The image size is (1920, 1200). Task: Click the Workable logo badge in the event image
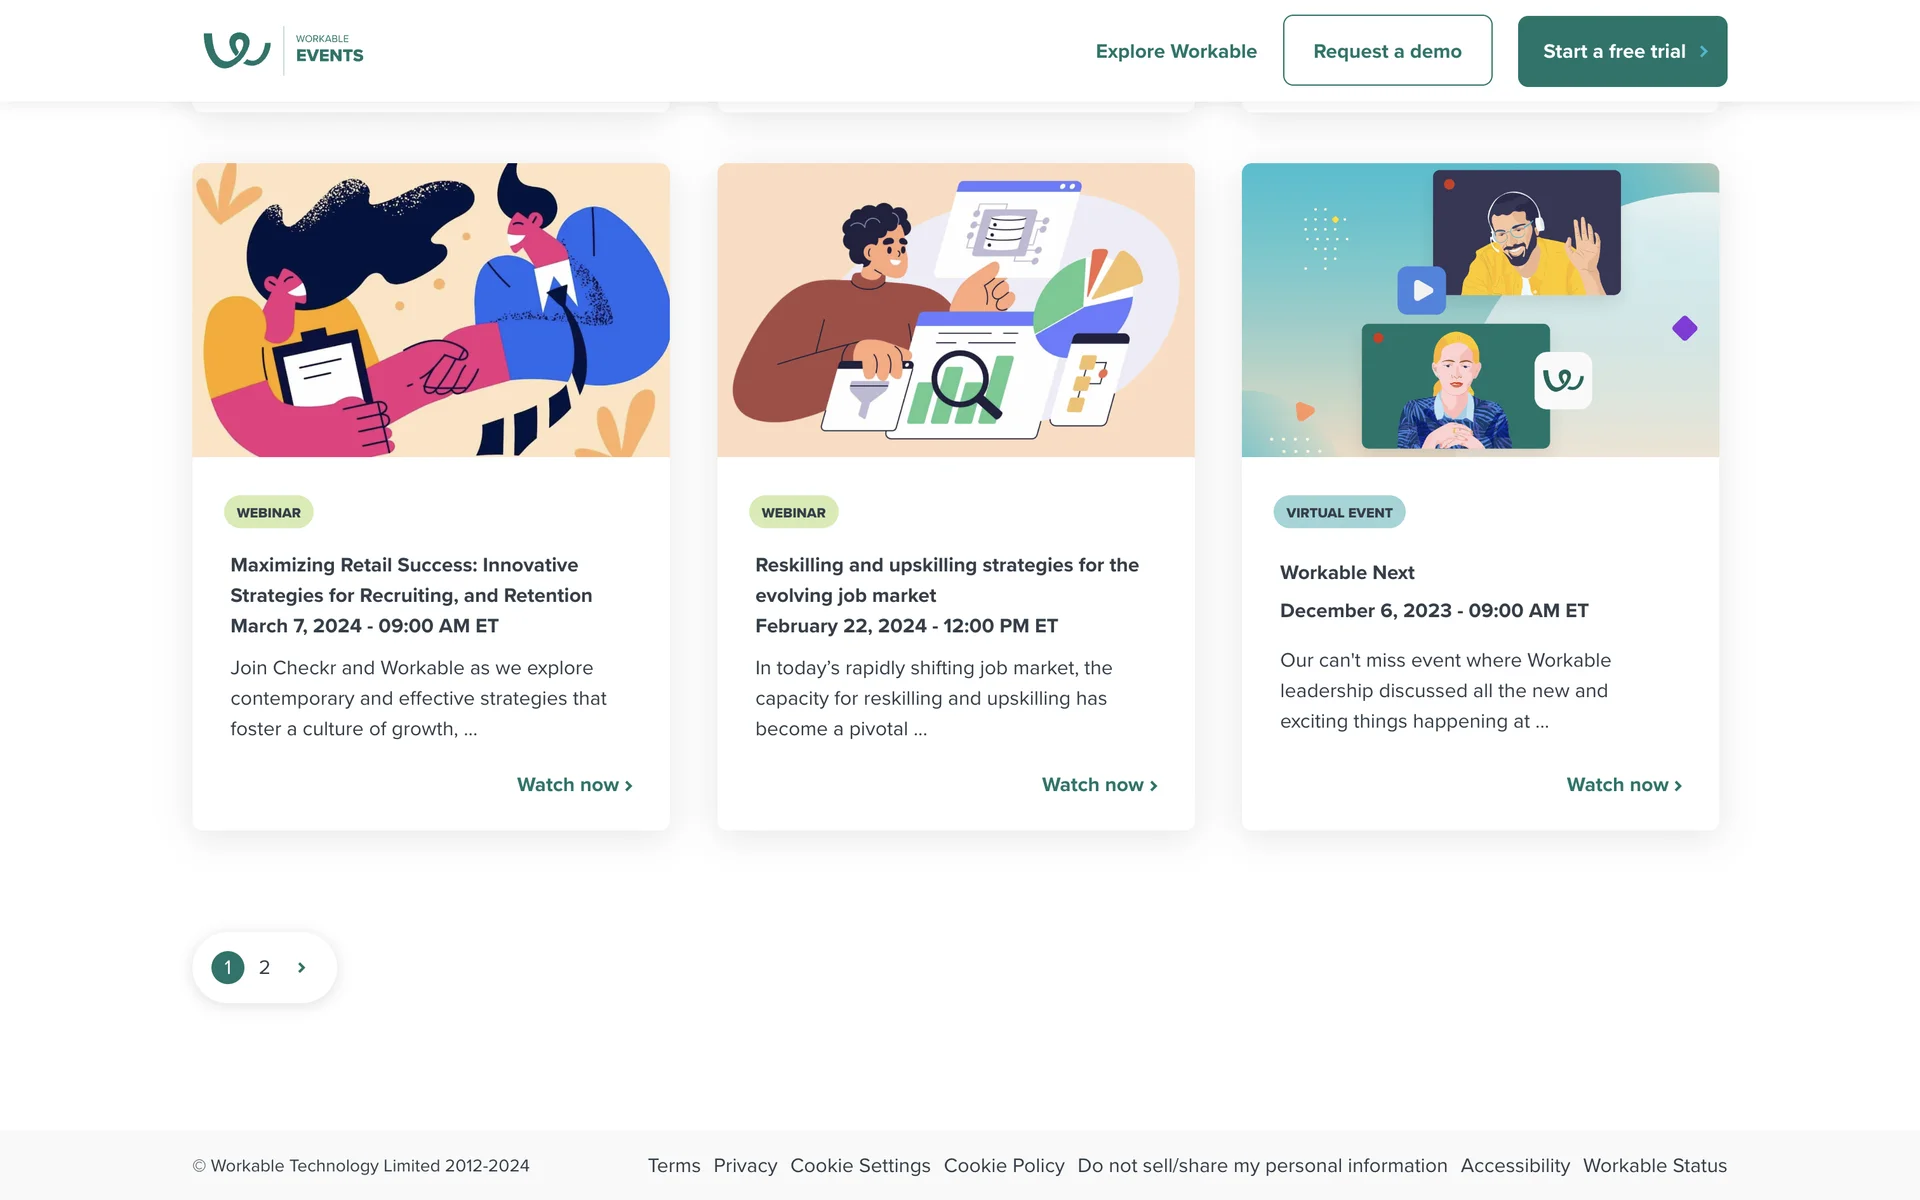[1562, 380]
